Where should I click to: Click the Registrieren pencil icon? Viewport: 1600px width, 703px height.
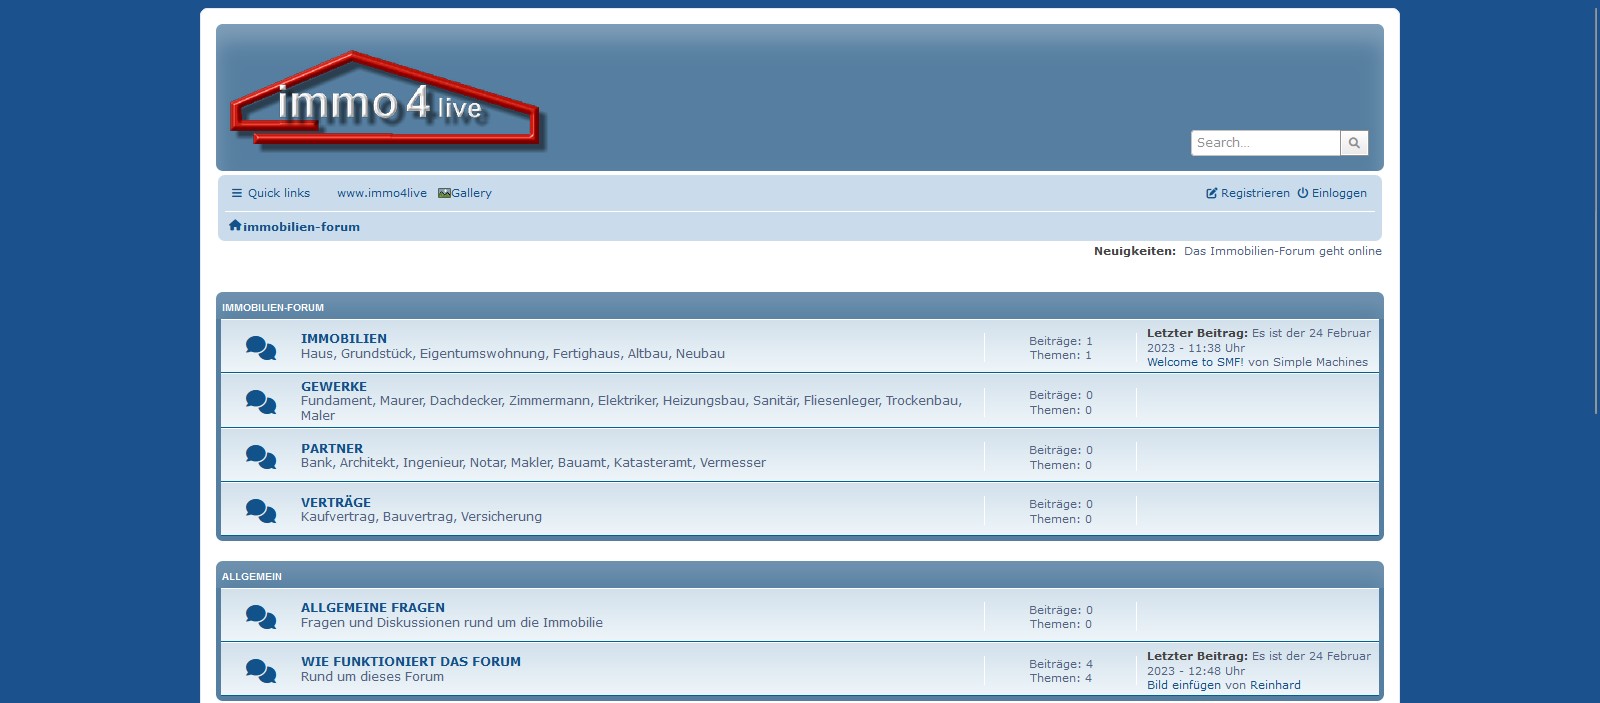pos(1212,193)
